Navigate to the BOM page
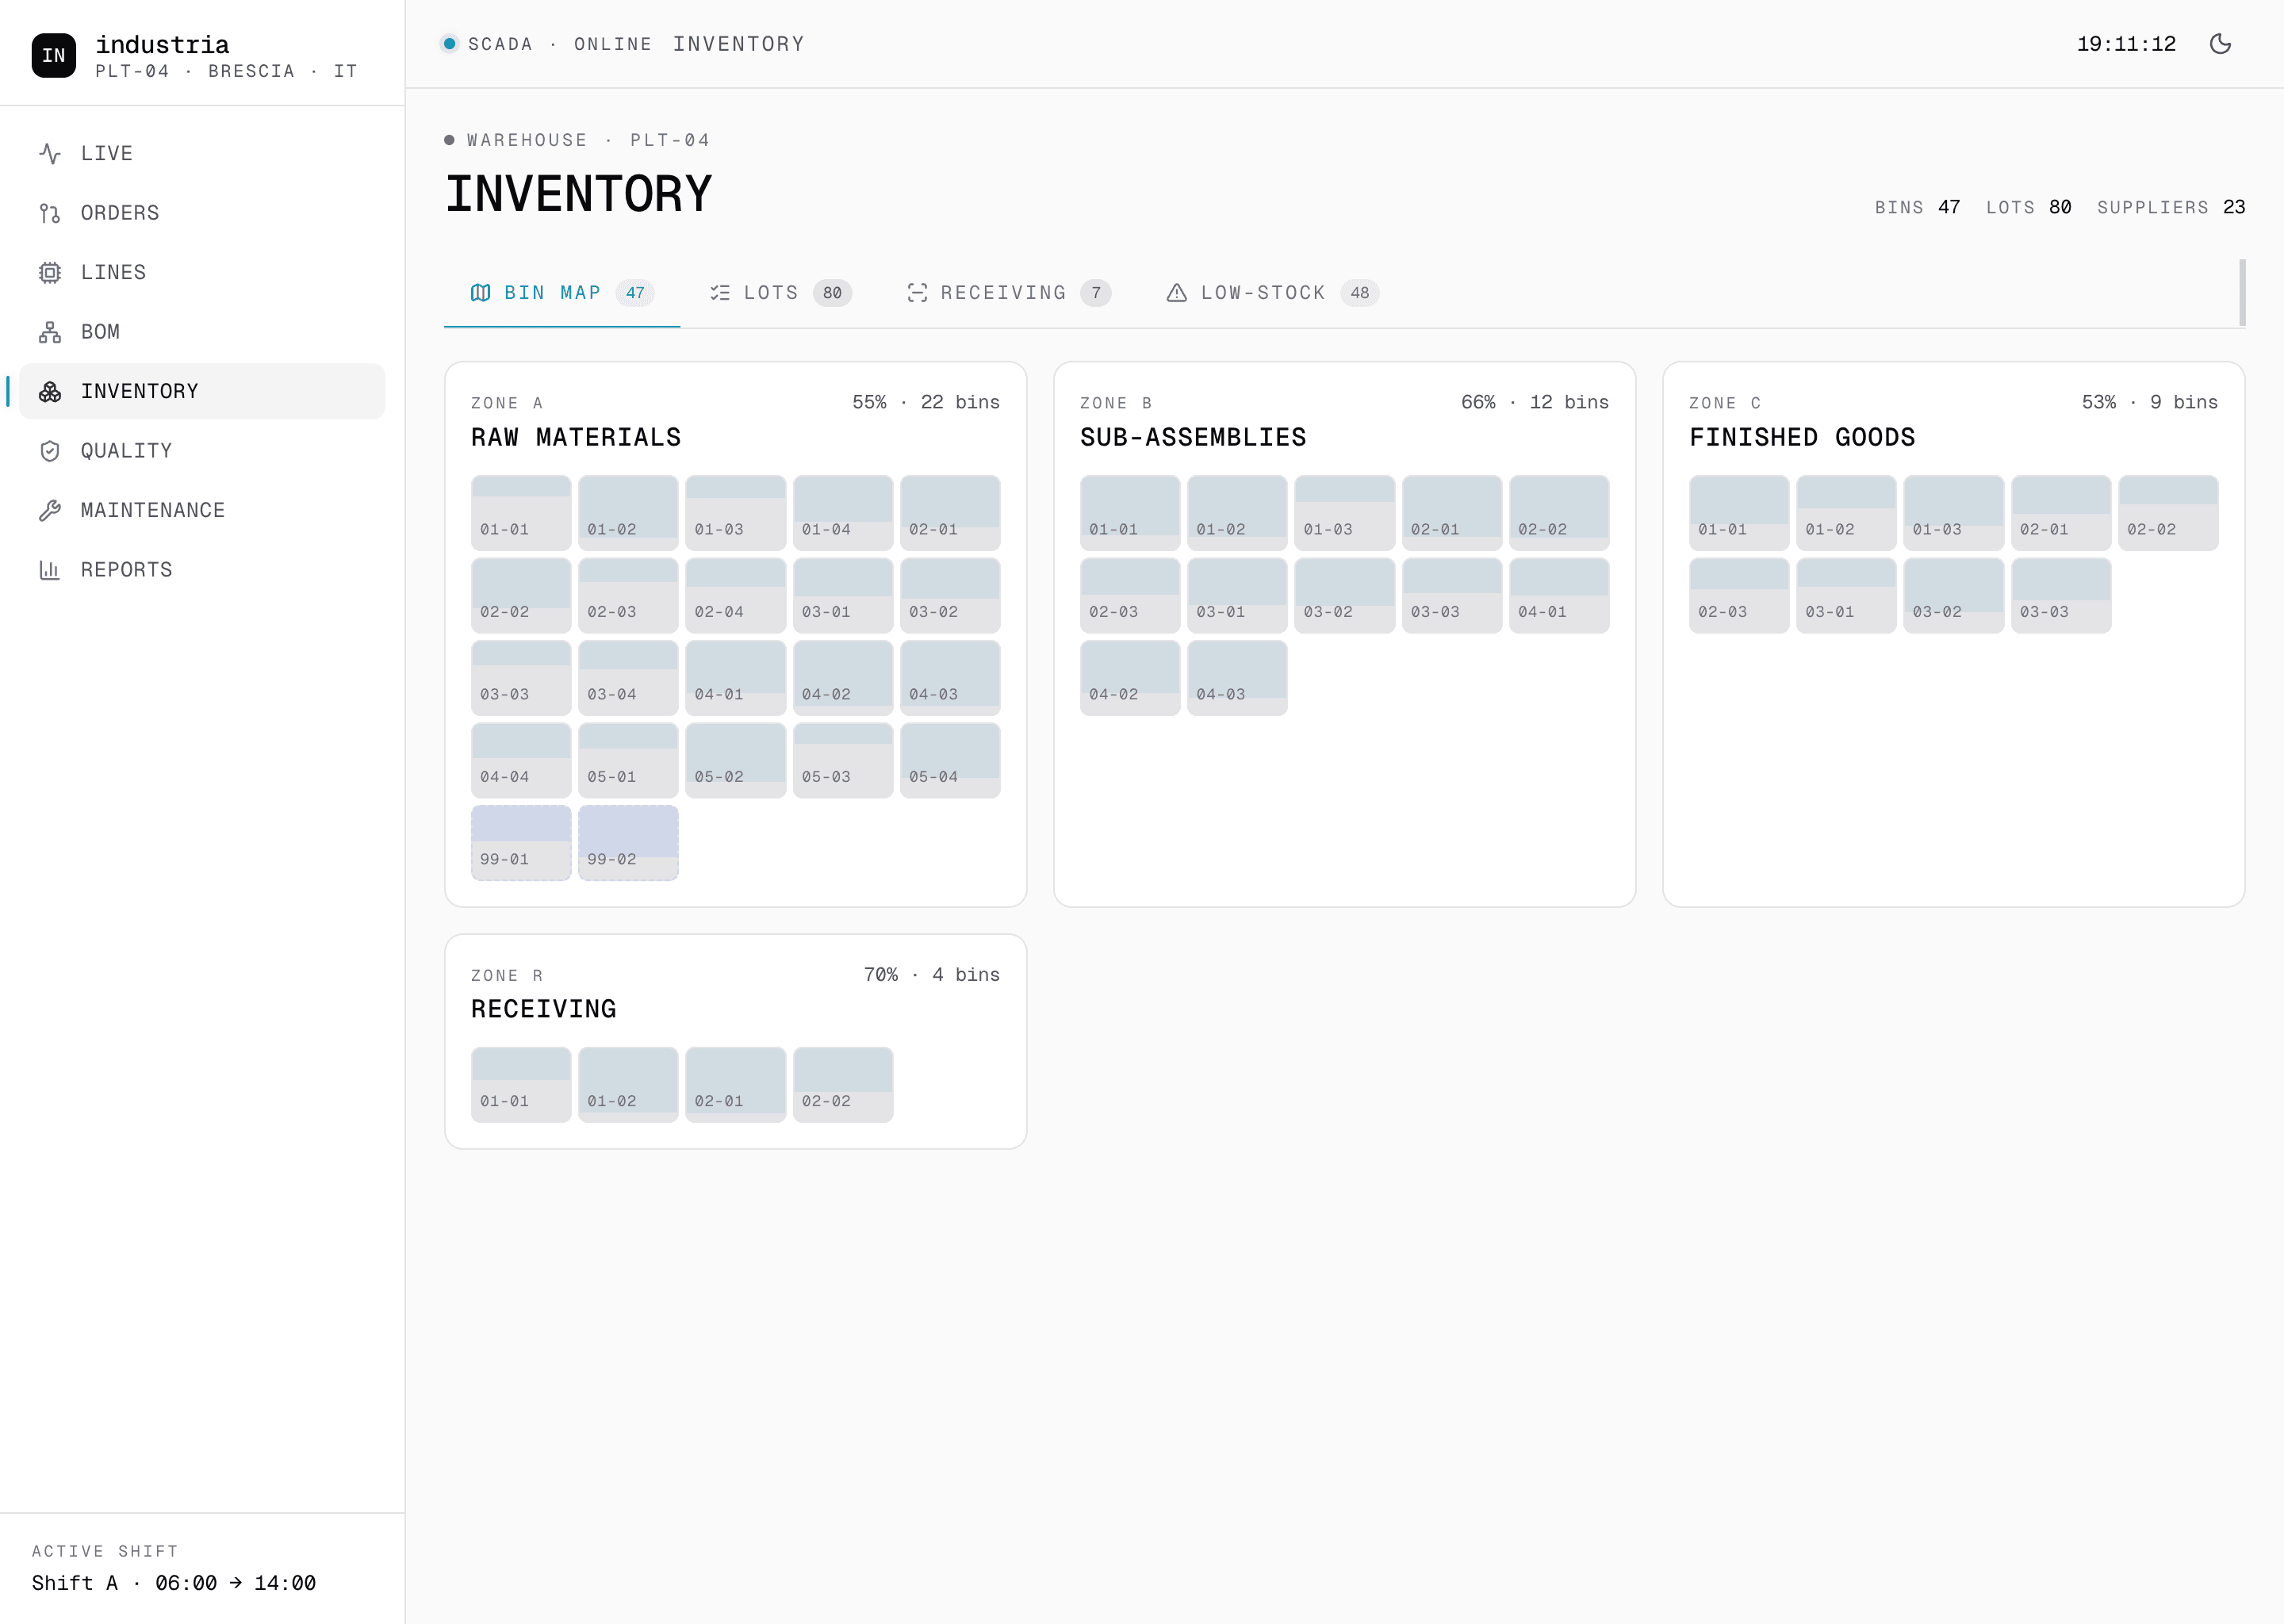 202,332
